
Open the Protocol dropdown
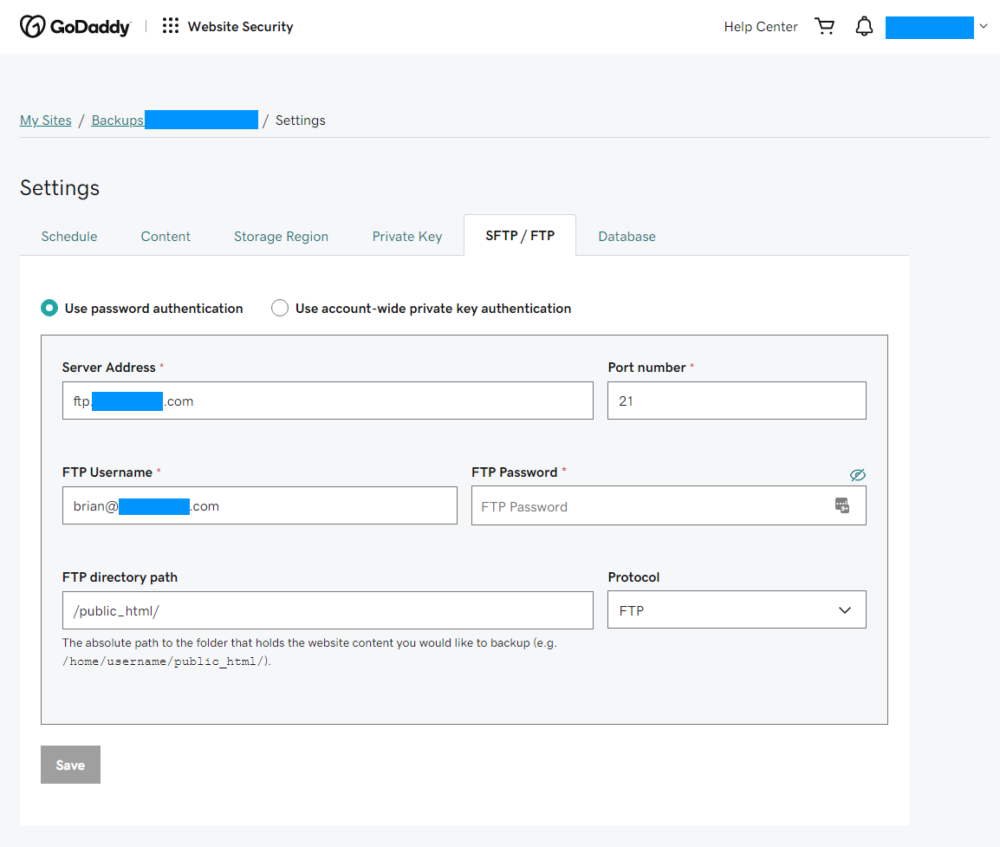tap(736, 609)
